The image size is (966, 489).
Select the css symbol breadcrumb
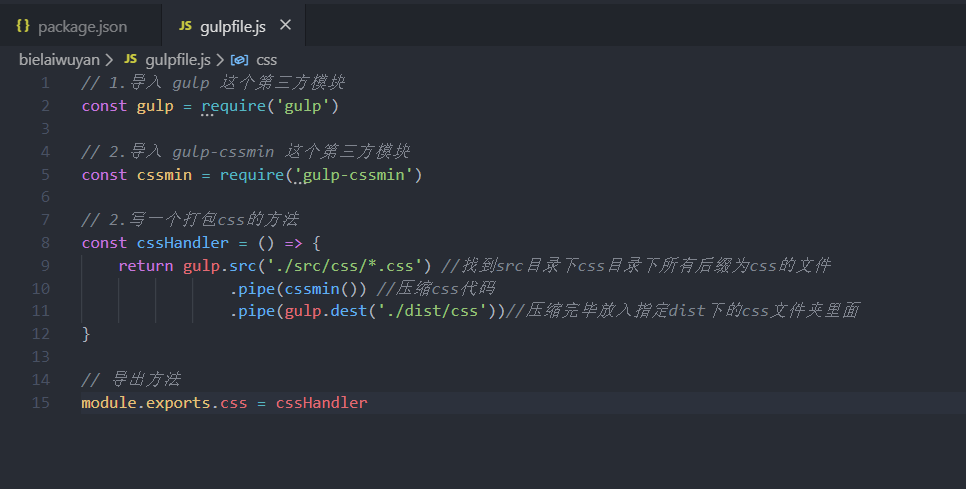pyautogui.click(x=266, y=60)
